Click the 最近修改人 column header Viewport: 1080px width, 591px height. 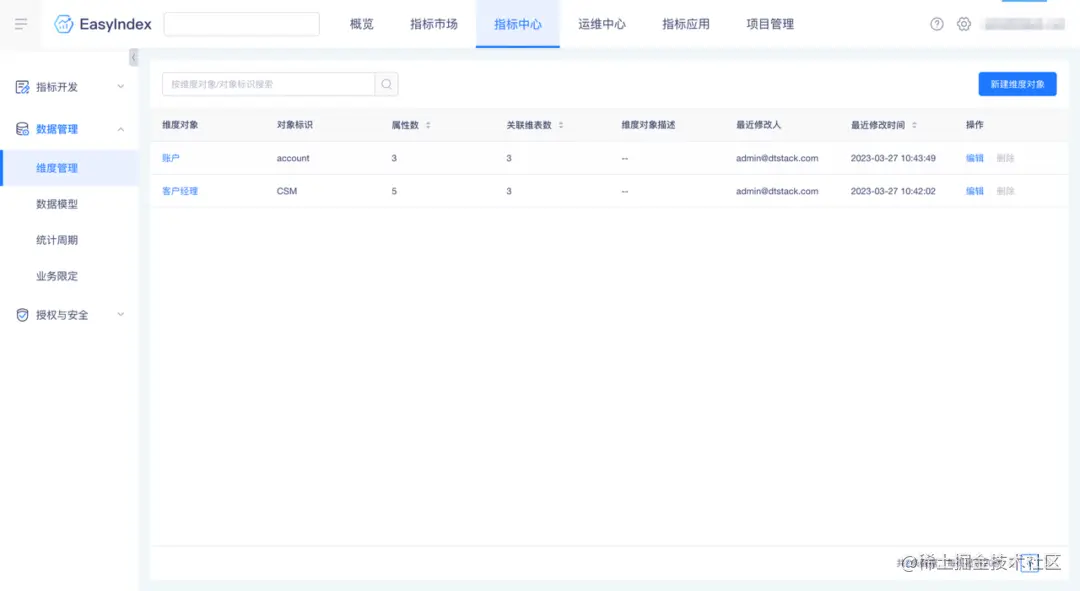[x=758, y=125]
